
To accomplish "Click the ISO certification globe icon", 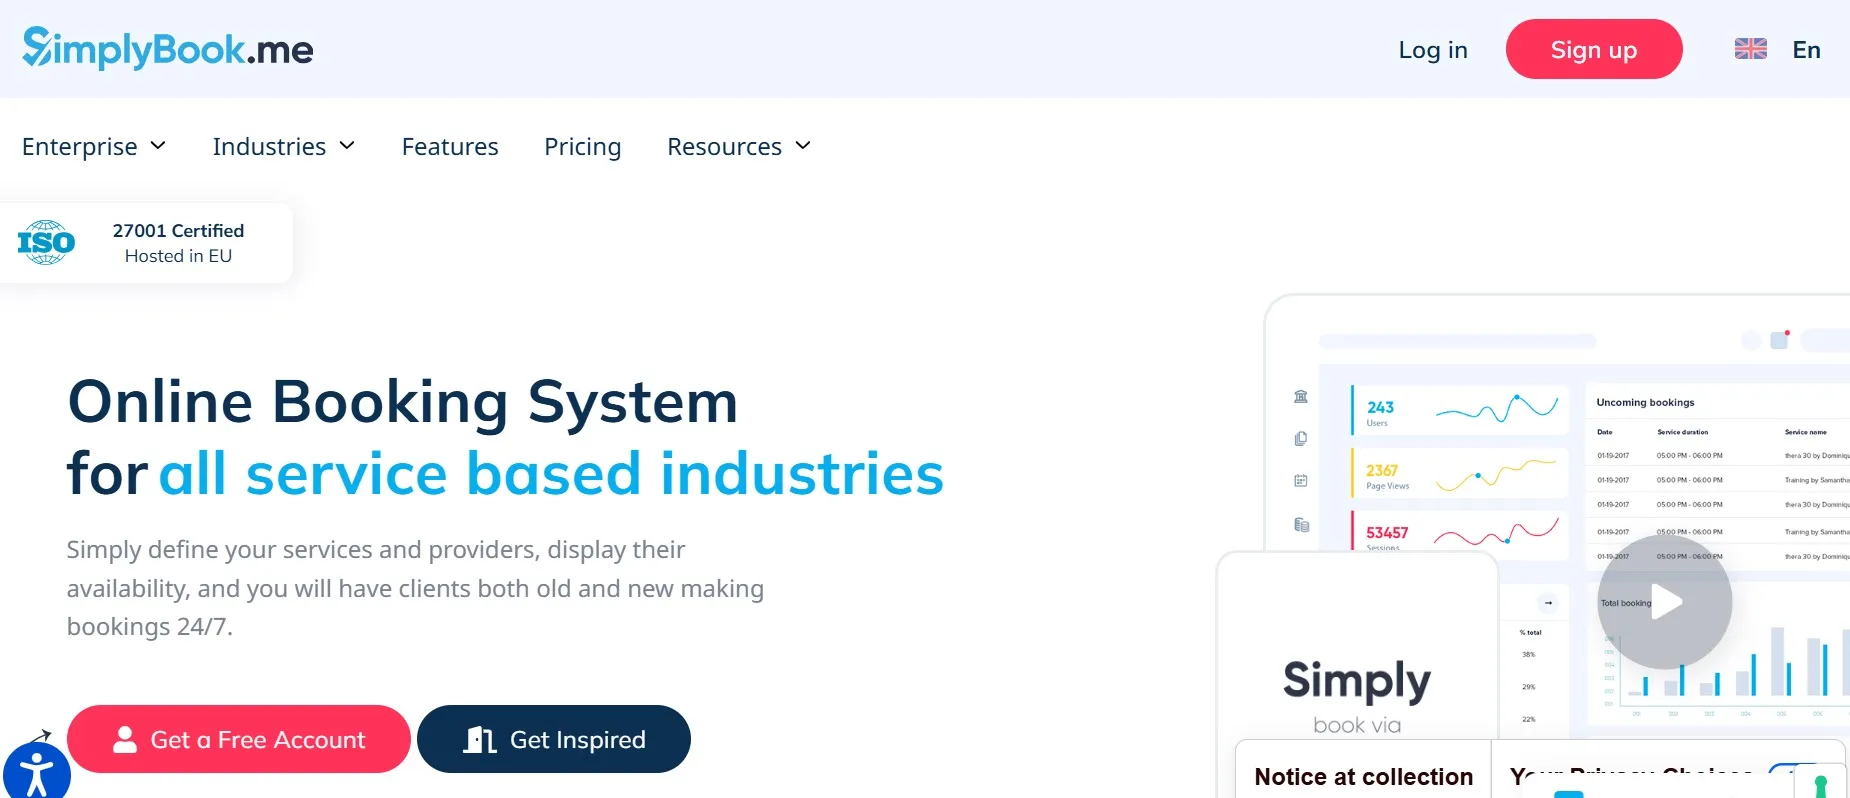I will 46,243.
